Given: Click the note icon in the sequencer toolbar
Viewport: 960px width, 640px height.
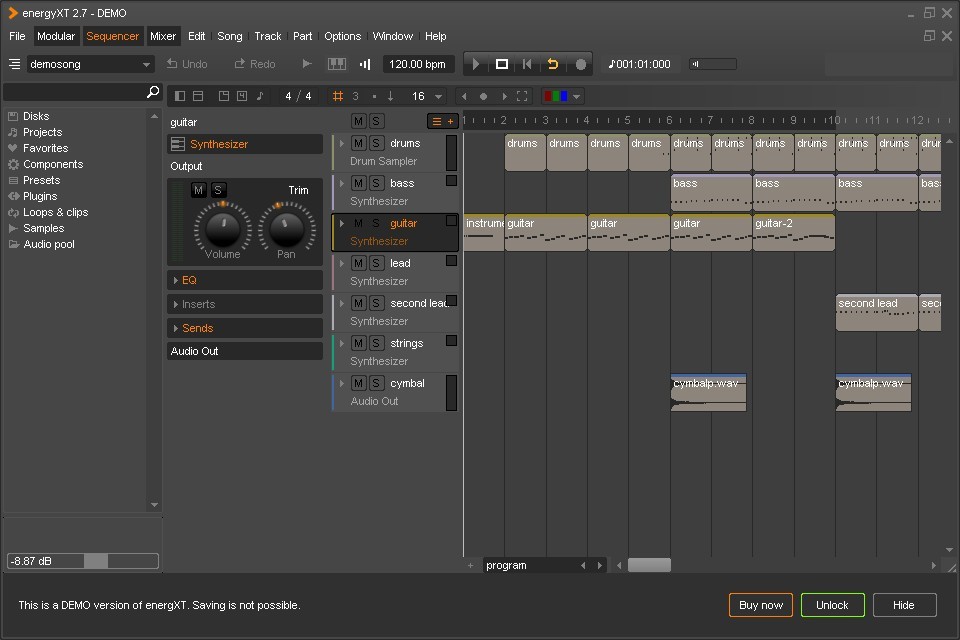Looking at the screenshot, I should coord(260,96).
